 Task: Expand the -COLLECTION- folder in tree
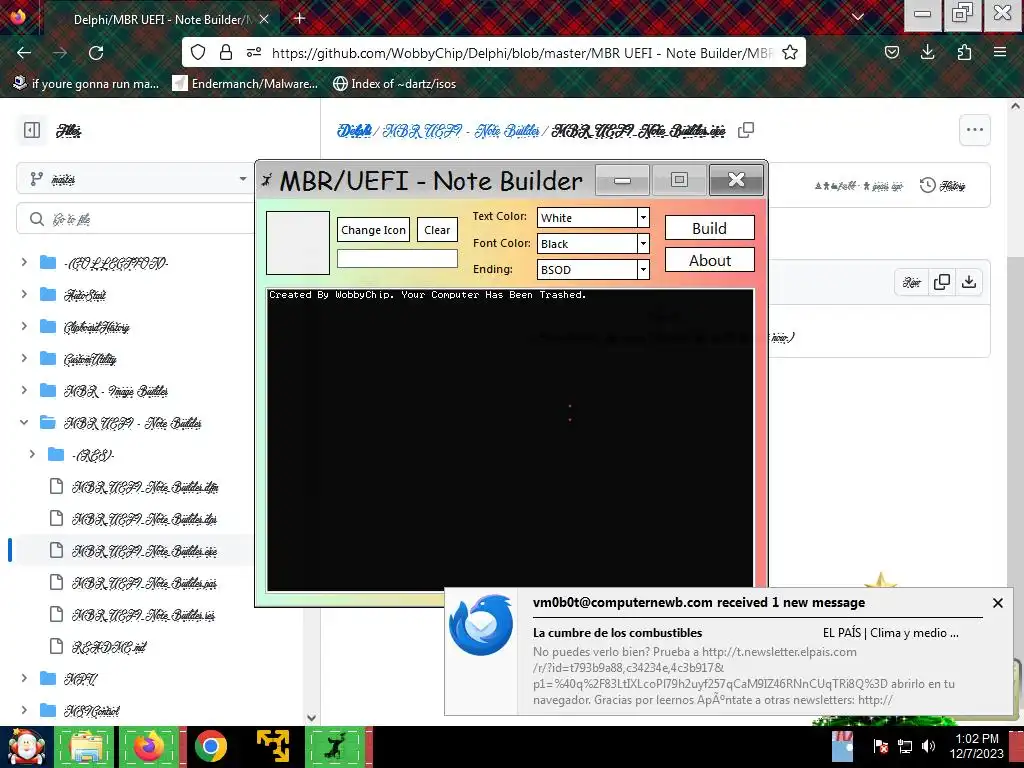pyautogui.click(x=24, y=263)
